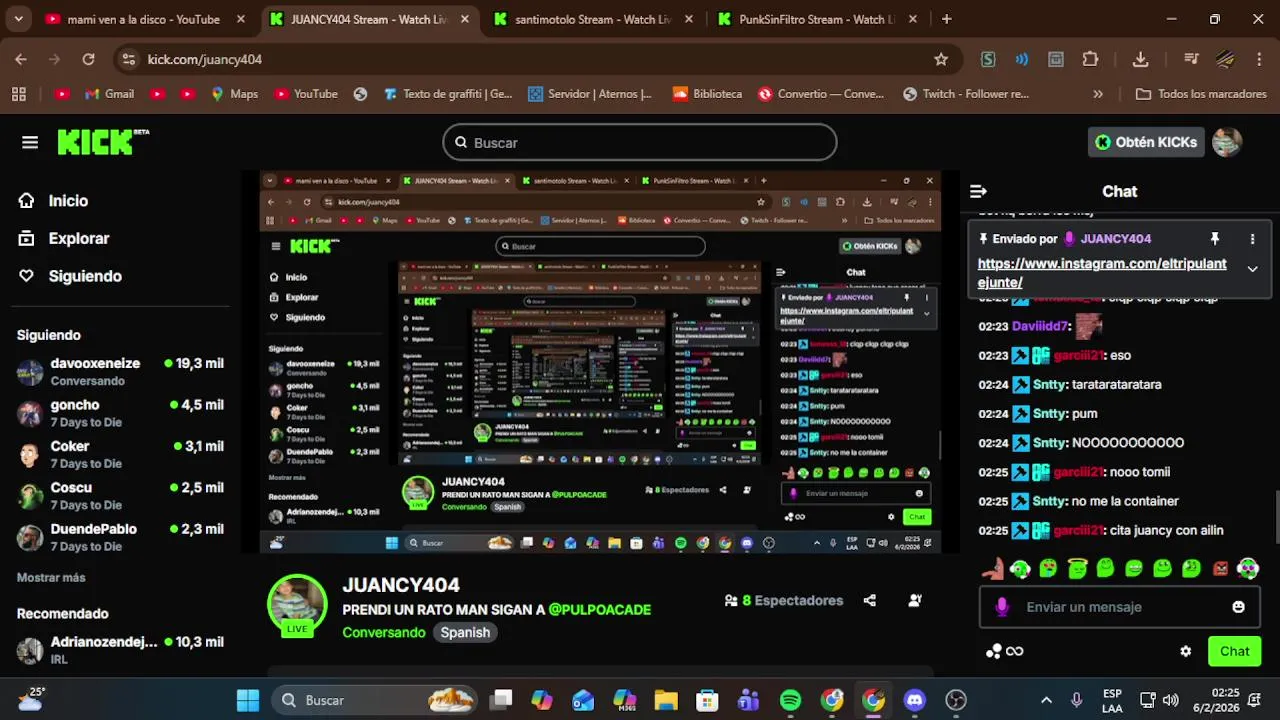Open goncho channel in the sidebar
1280x720 pixels.
pos(120,413)
